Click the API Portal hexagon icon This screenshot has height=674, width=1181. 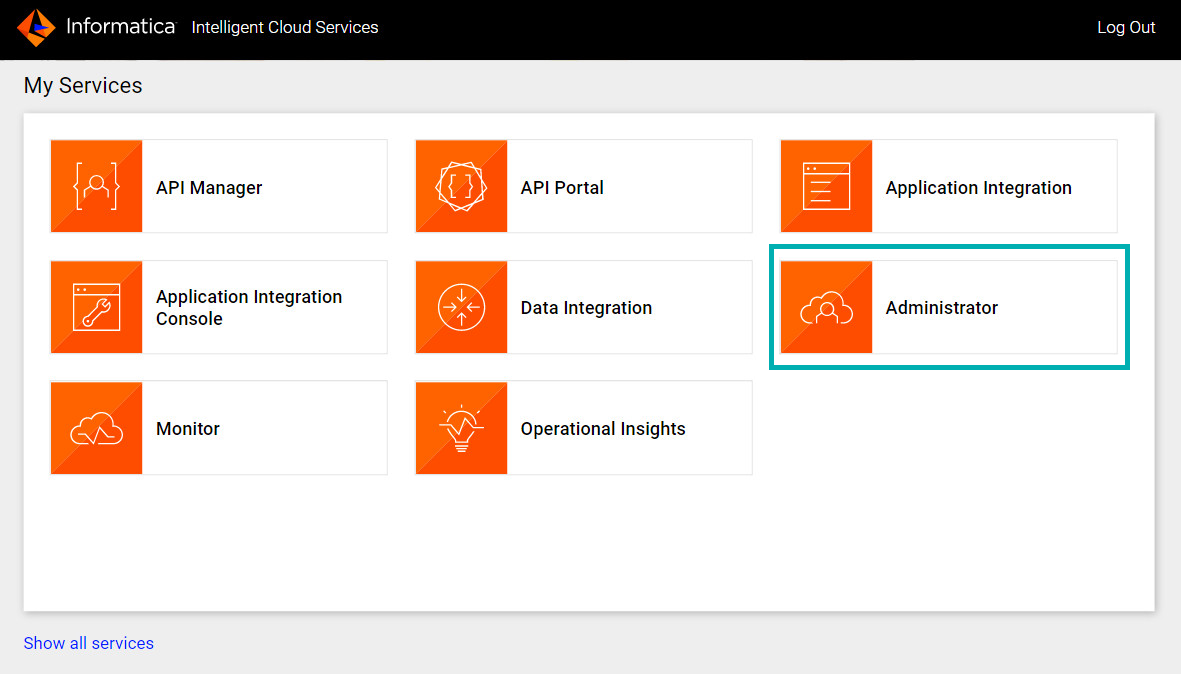pos(461,186)
